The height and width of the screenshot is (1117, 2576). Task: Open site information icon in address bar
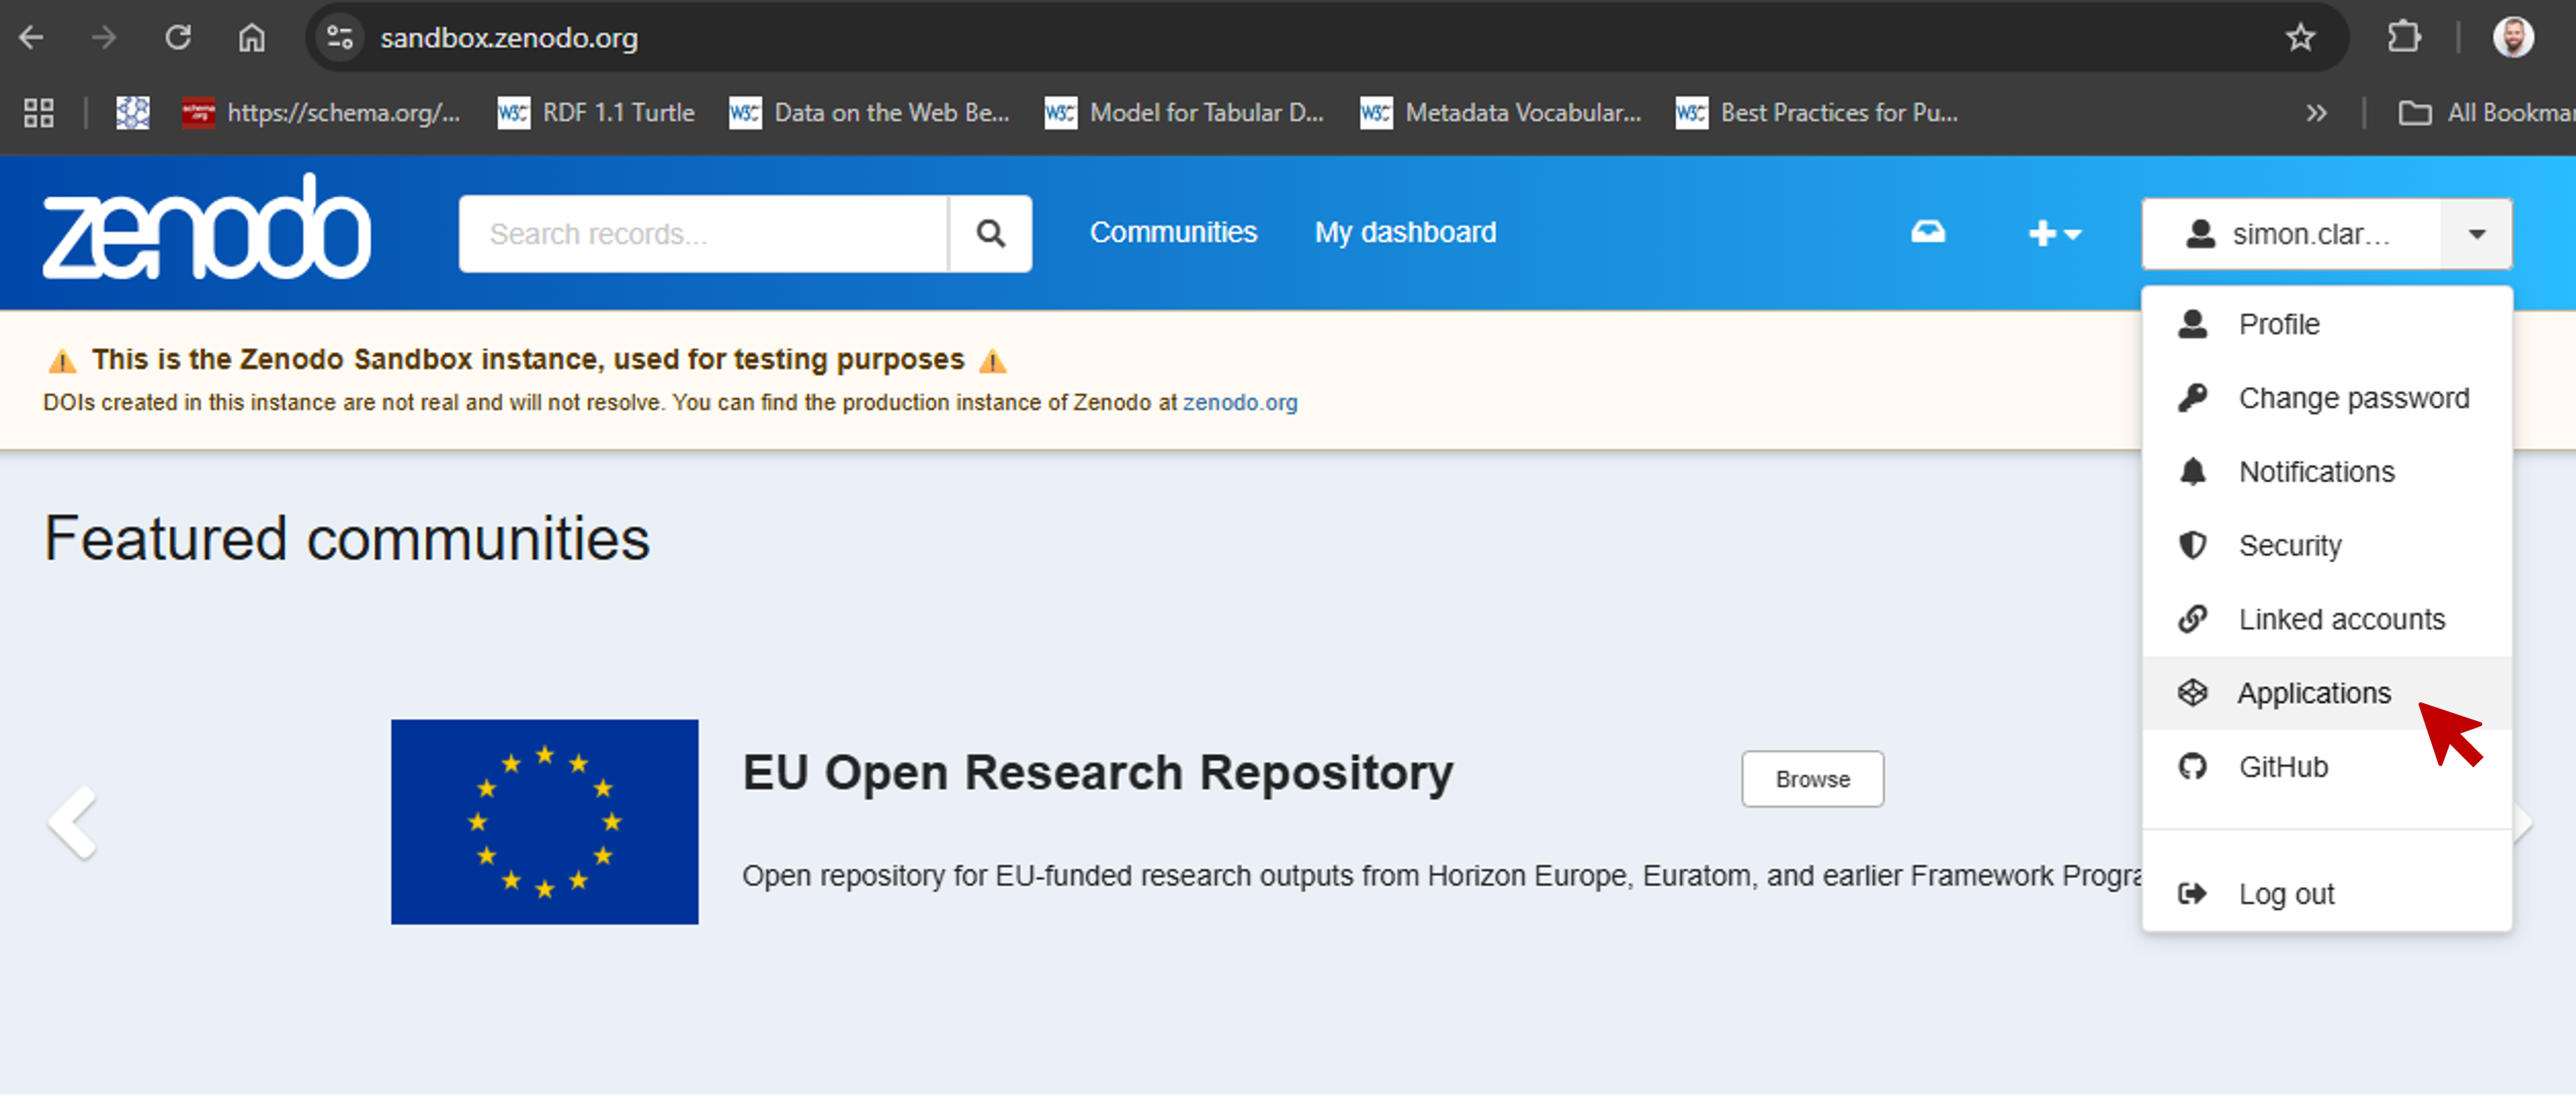pyautogui.click(x=340, y=38)
